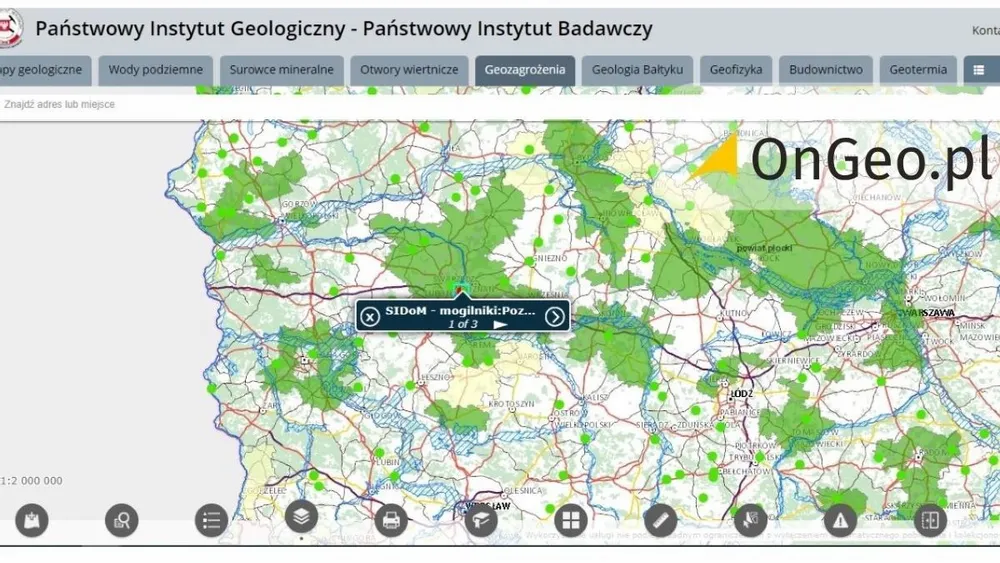The image size is (1000, 563).
Task: Open the print map tool
Action: [391, 520]
